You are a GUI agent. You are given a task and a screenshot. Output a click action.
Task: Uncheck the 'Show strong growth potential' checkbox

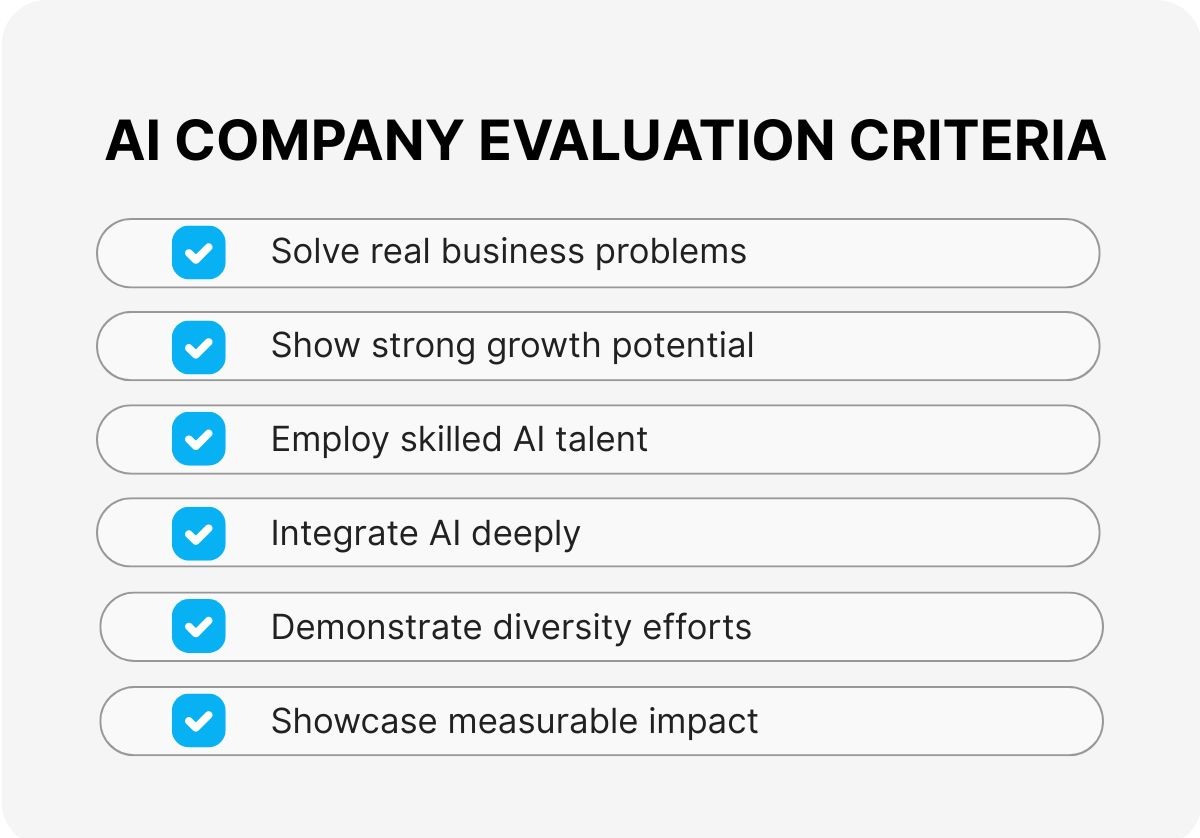click(x=198, y=346)
